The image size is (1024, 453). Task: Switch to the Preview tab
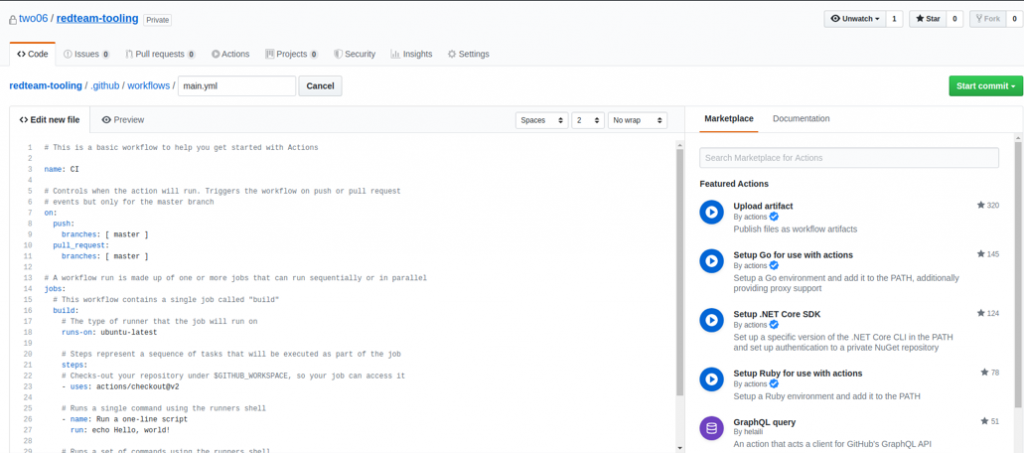tap(123, 120)
